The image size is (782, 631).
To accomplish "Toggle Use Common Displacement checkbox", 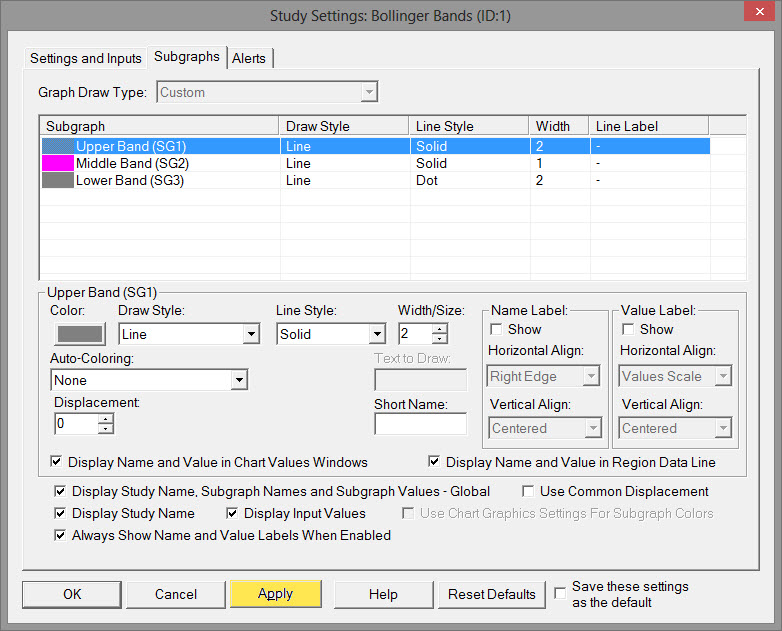I will pyautogui.click(x=529, y=492).
